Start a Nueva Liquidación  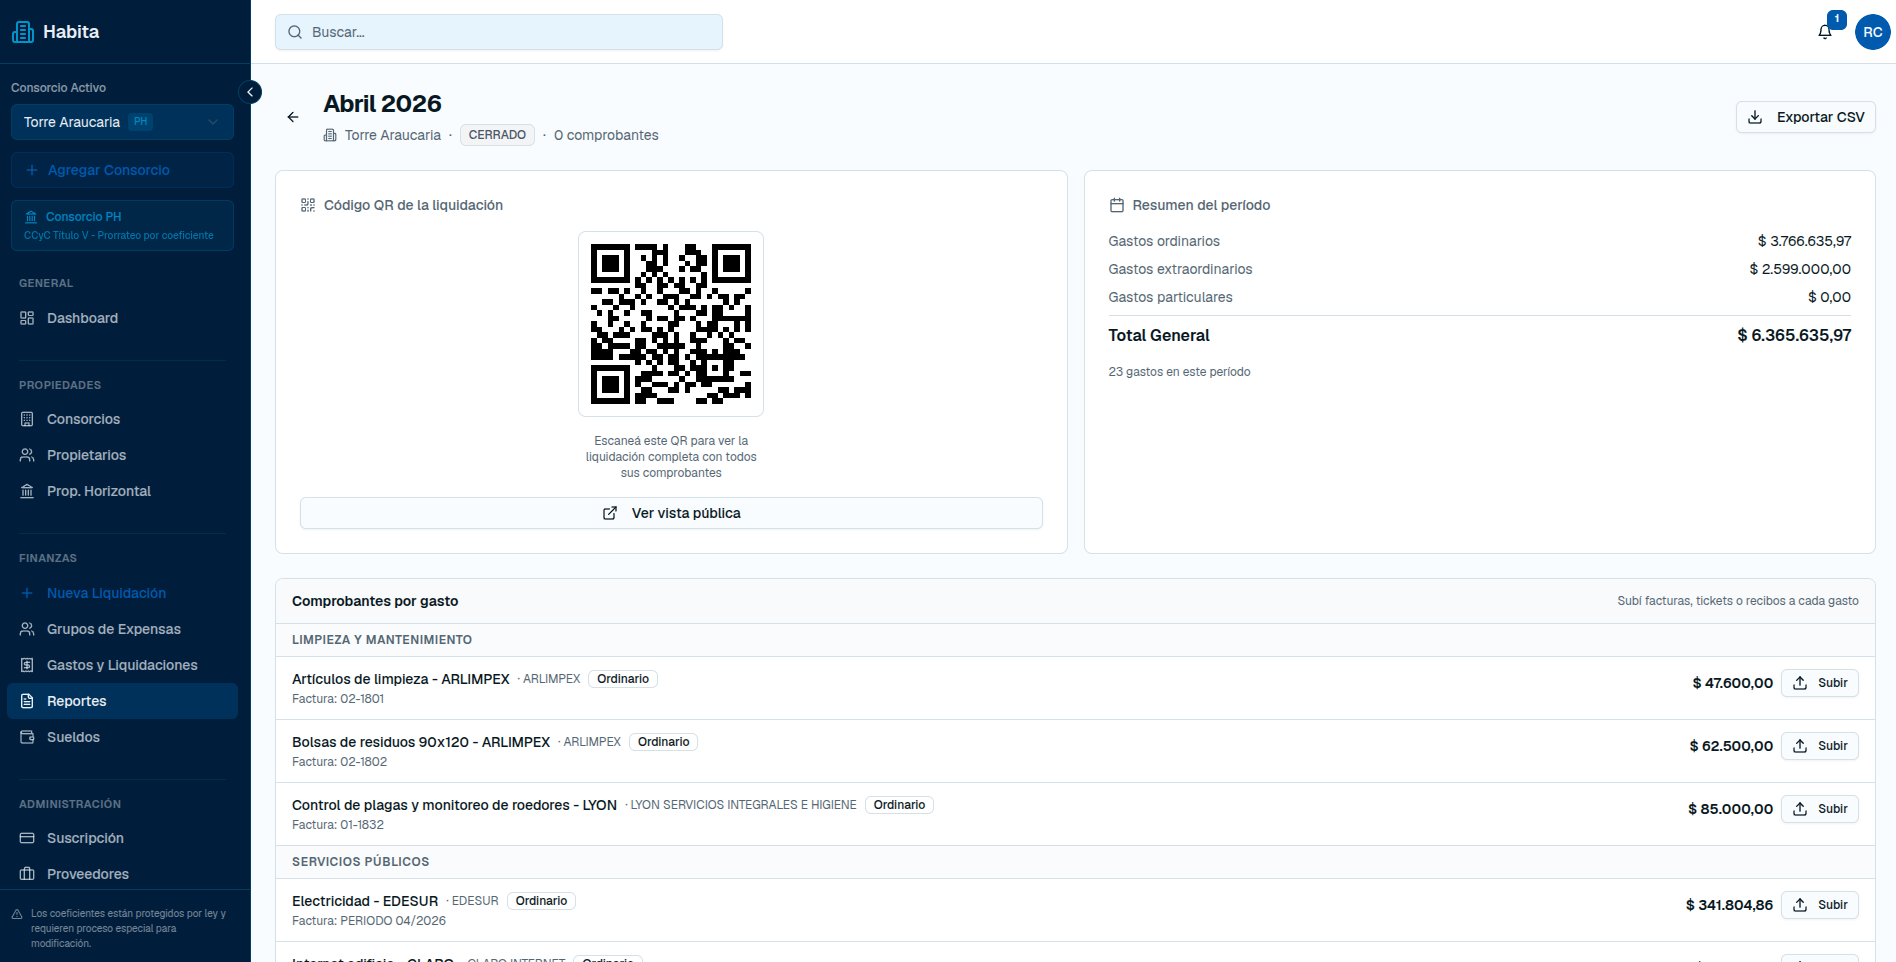(122, 593)
